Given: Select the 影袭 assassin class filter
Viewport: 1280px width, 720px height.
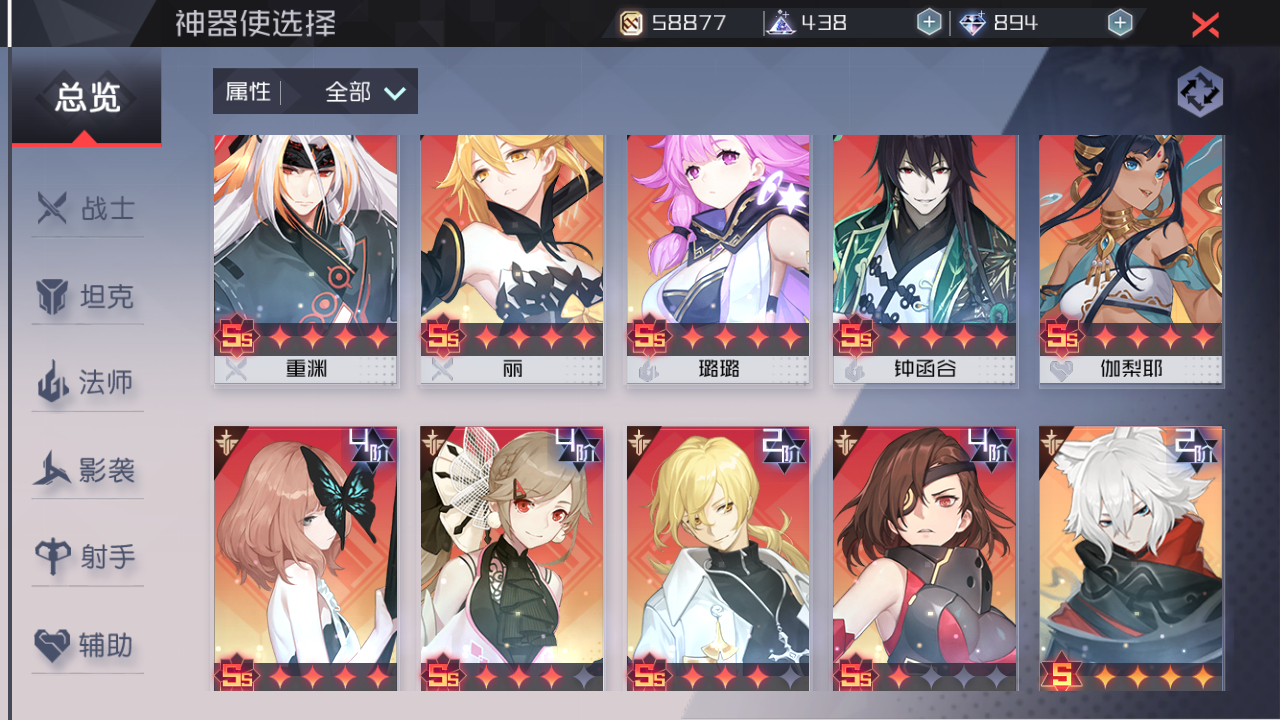Looking at the screenshot, I should pyautogui.click(x=86, y=470).
